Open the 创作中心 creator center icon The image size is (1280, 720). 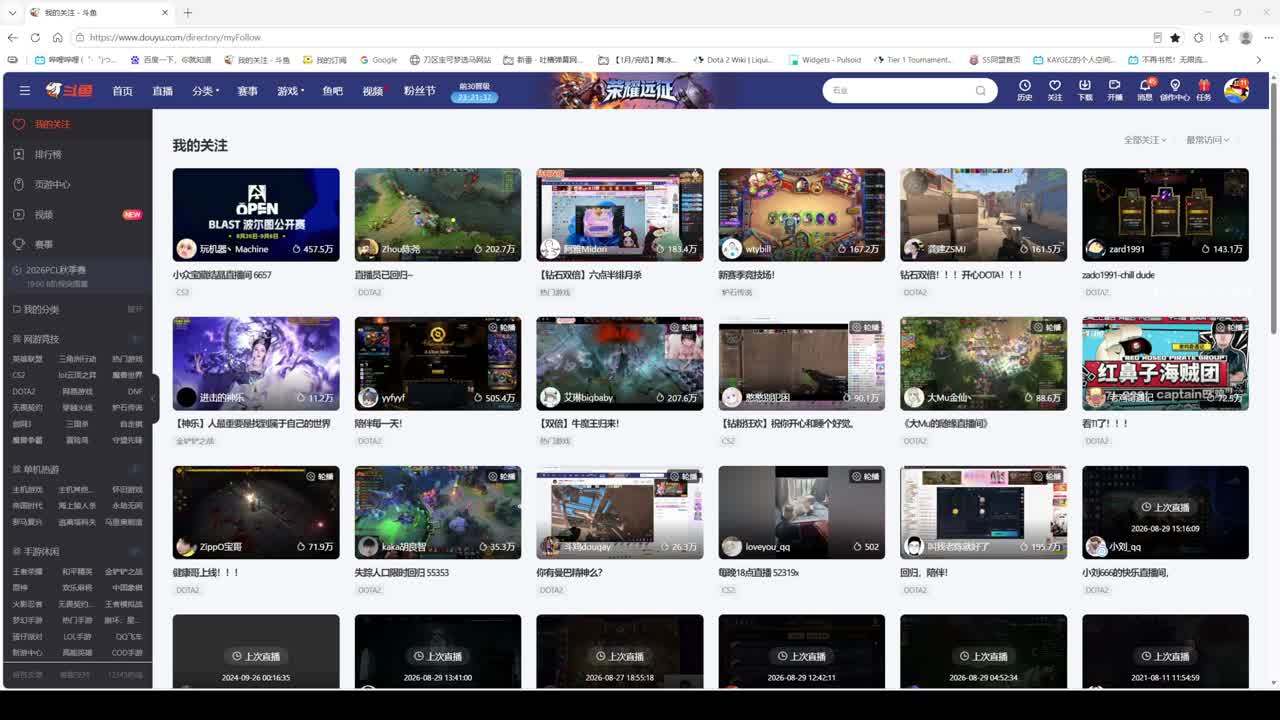pyautogui.click(x=1175, y=90)
